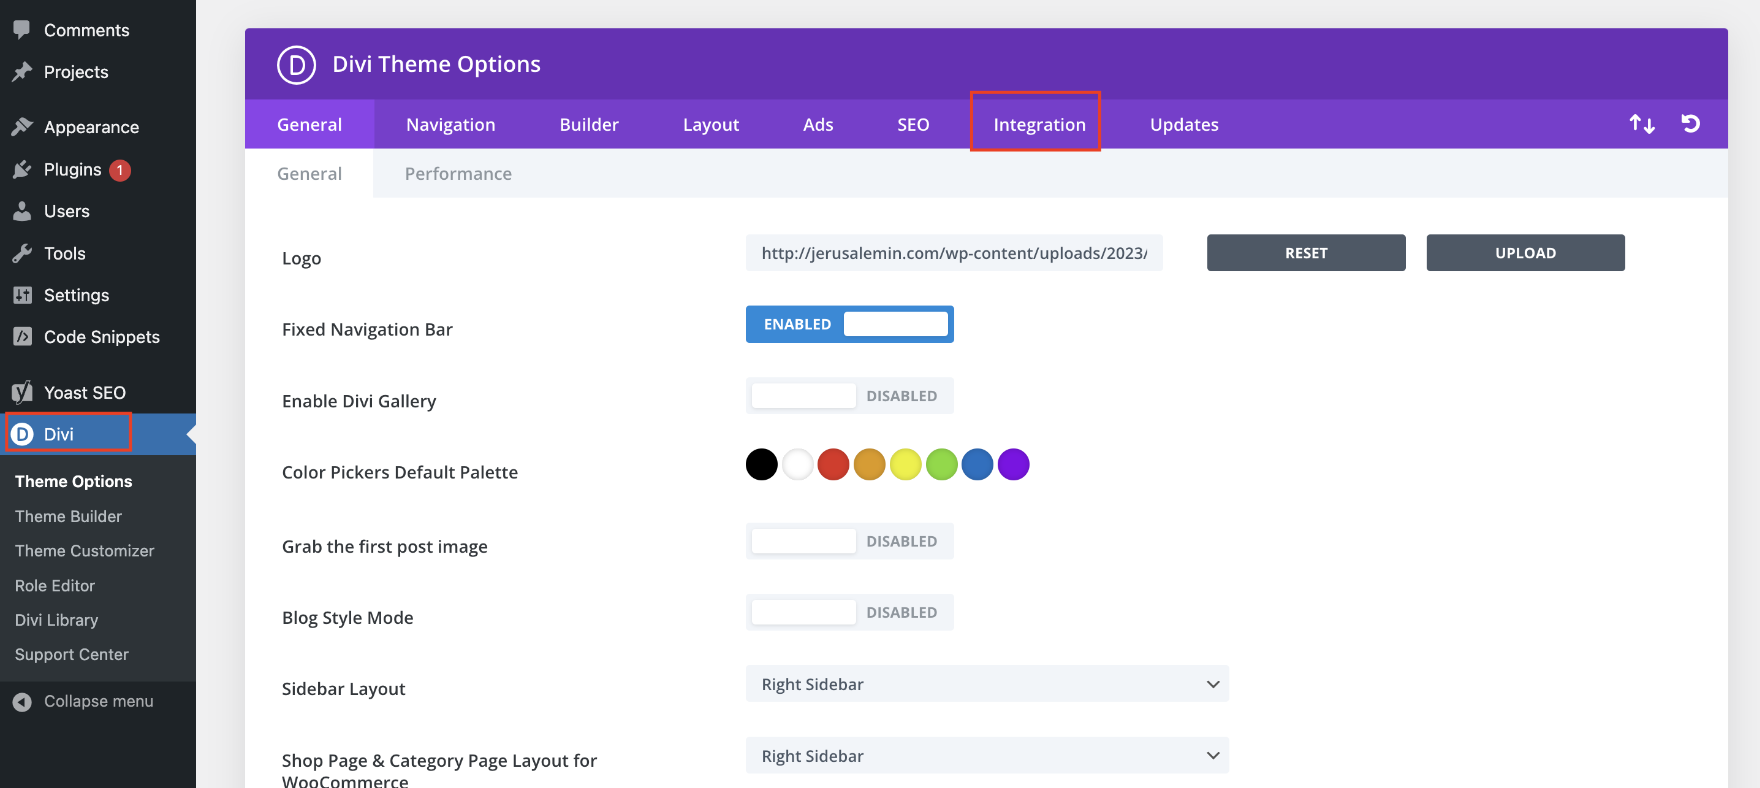
Task: Expand the WooCommerce Shop Page Layout dropdown
Action: pyautogui.click(x=986, y=756)
